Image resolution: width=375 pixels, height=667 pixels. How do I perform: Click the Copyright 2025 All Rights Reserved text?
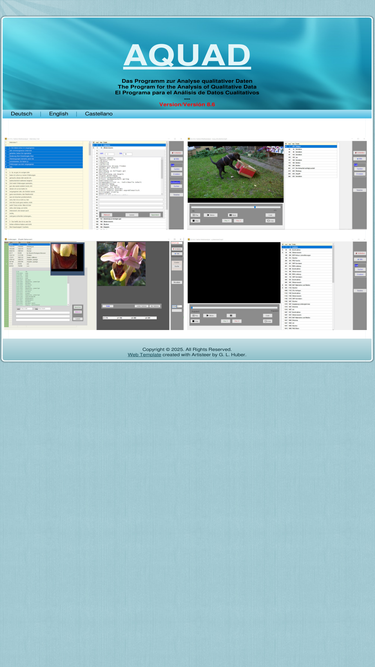(x=187, y=349)
